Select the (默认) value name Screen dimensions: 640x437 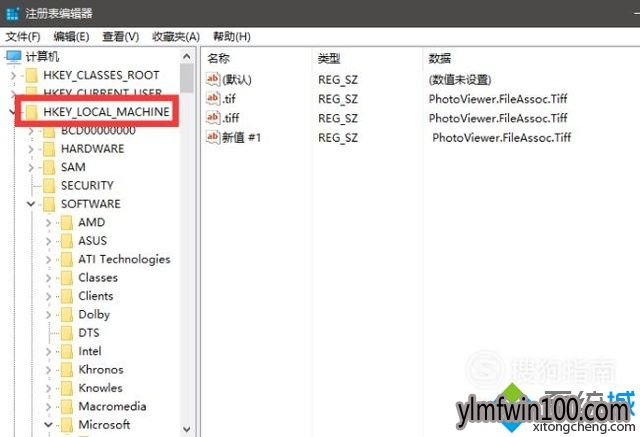point(237,79)
